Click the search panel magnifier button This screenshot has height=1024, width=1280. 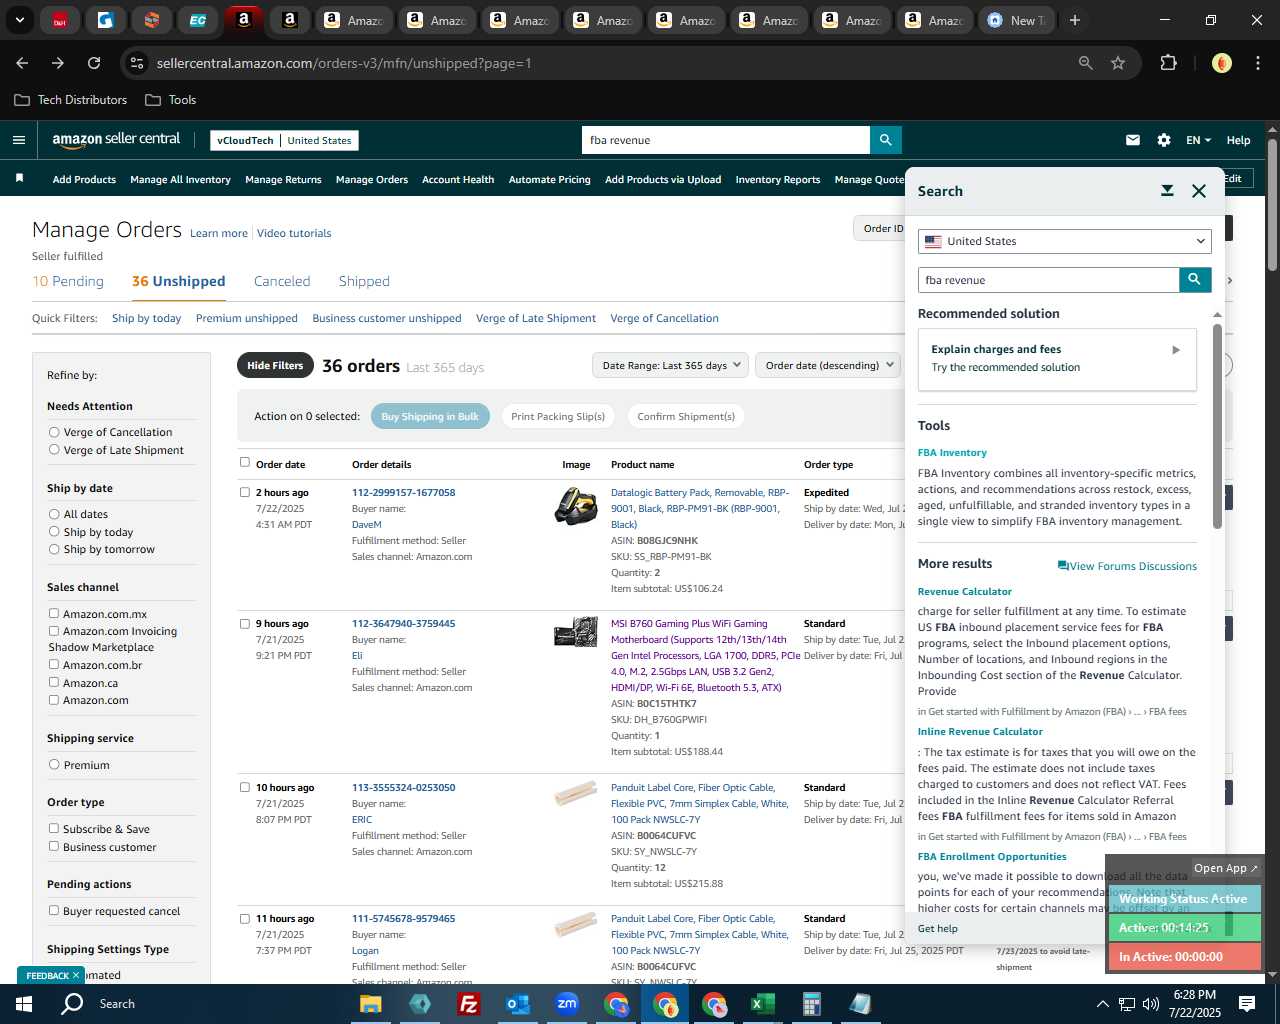click(x=1195, y=280)
